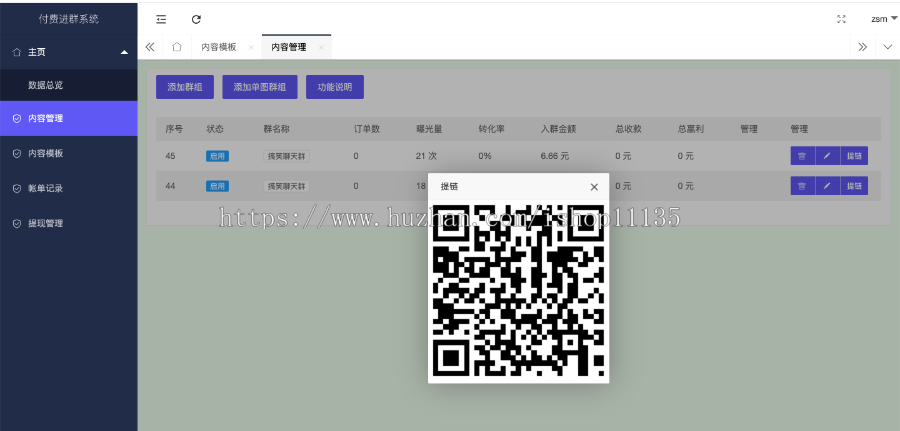Move tabs right with the double-chevron icon
Screen dimensions: 900x431
click(862, 47)
